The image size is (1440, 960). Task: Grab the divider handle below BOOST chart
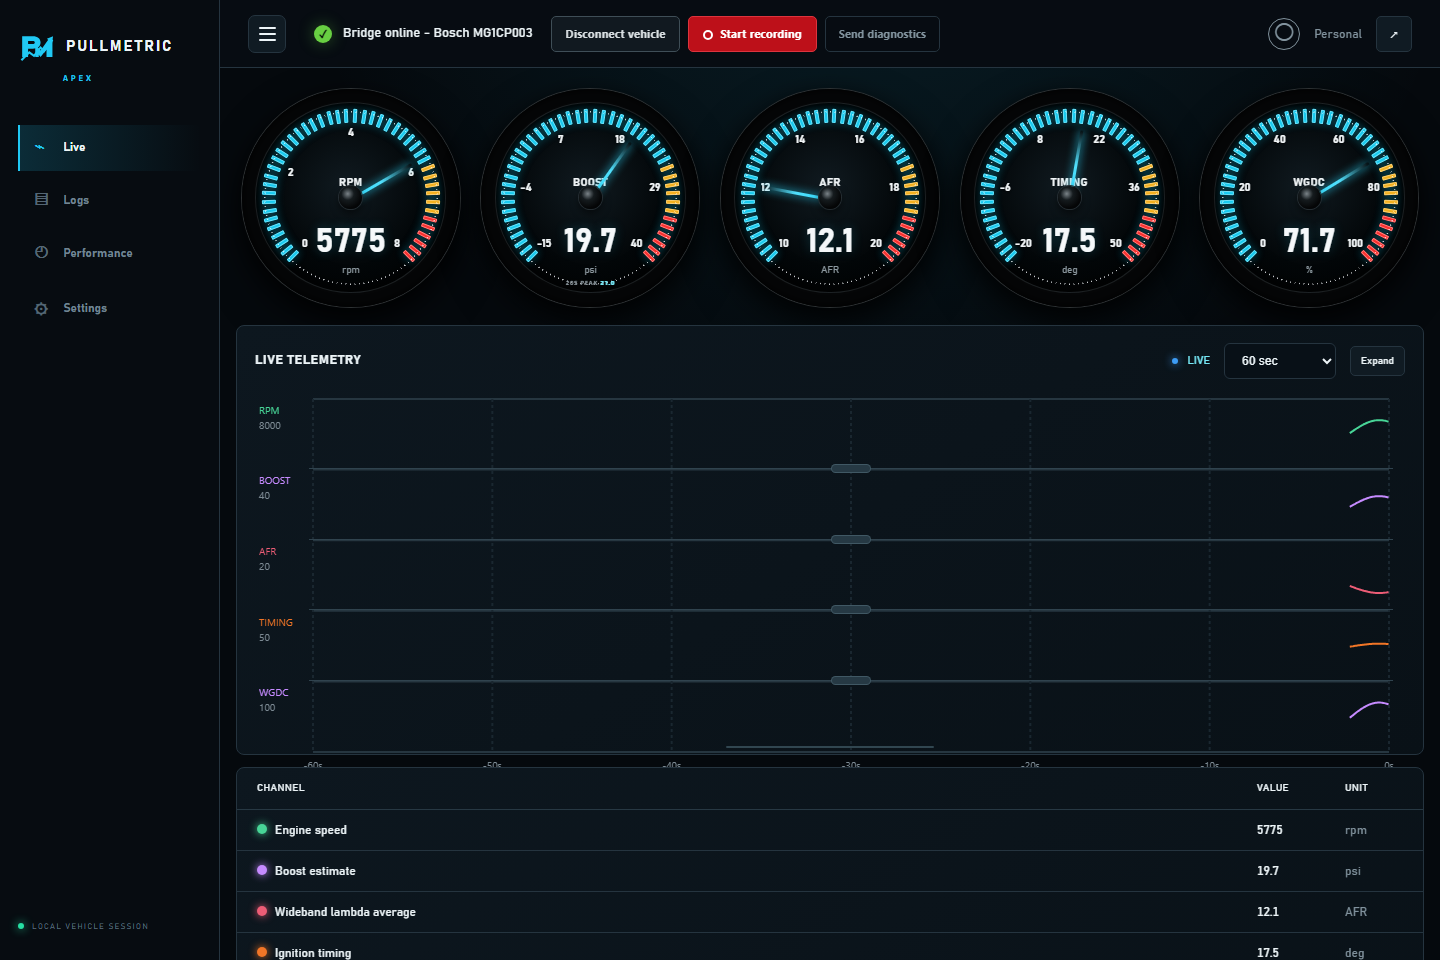click(x=851, y=539)
